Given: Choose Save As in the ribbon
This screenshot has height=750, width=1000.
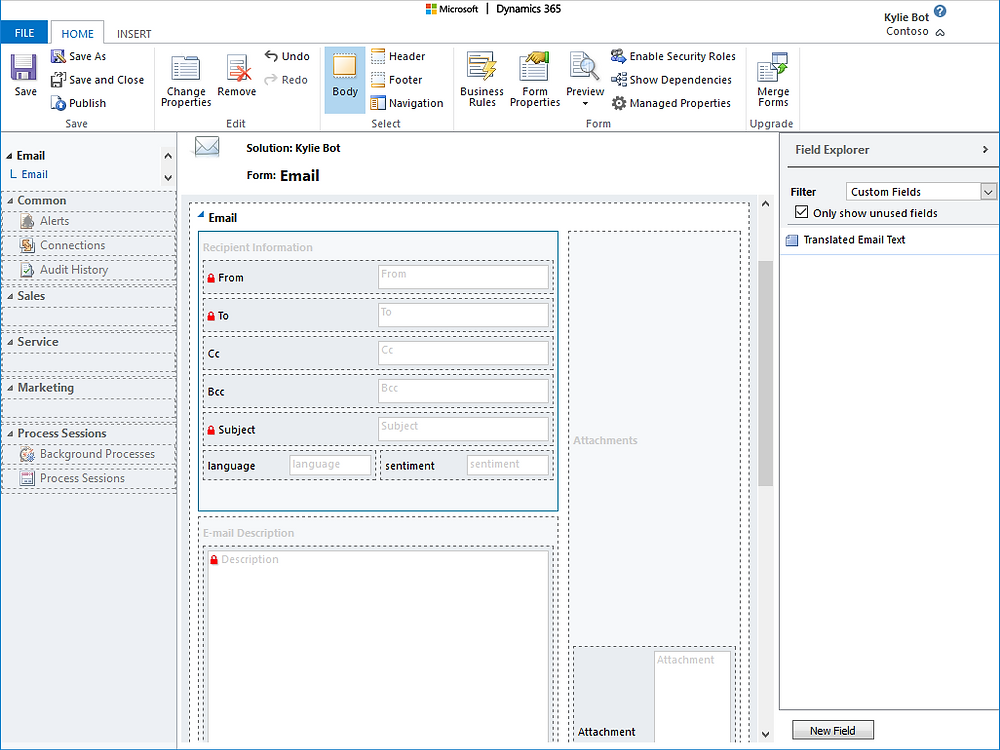Looking at the screenshot, I should click(x=78, y=56).
